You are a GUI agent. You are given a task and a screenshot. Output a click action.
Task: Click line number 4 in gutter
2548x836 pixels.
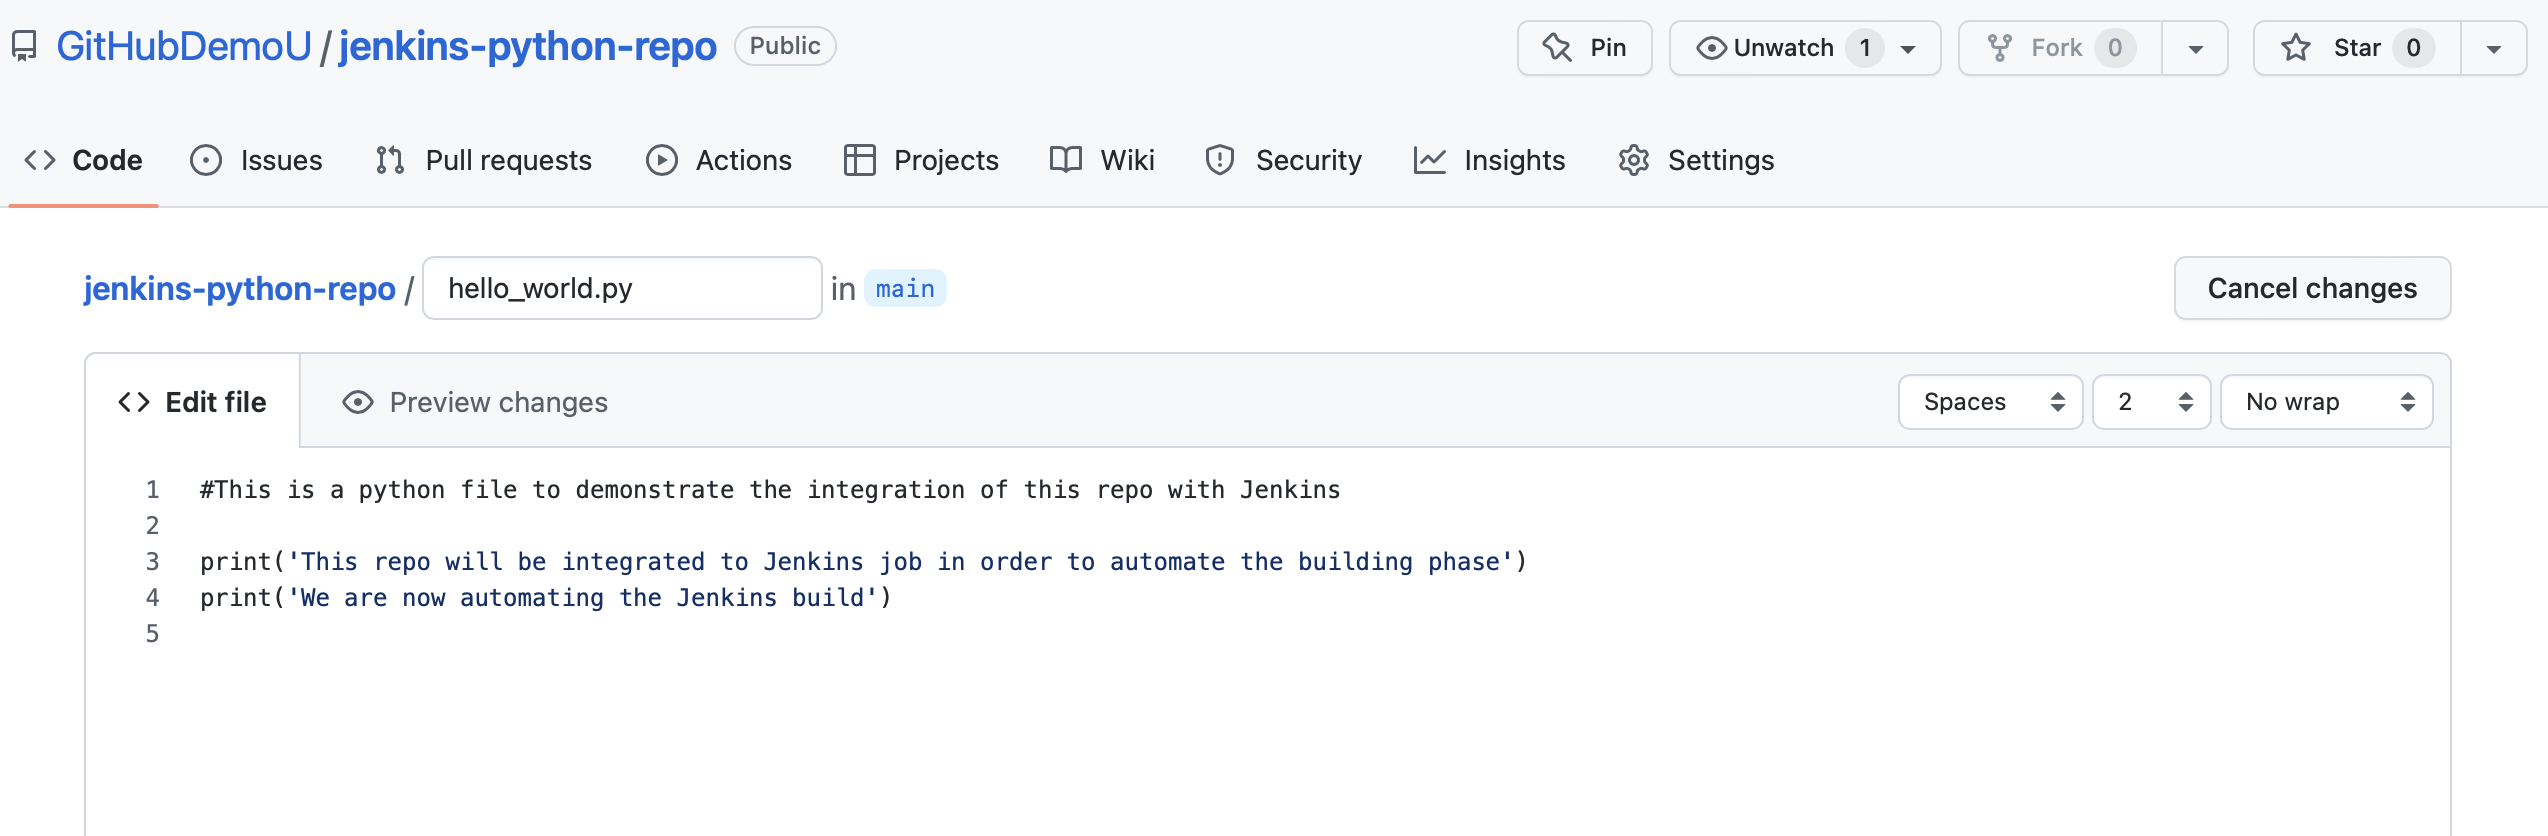tap(152, 598)
